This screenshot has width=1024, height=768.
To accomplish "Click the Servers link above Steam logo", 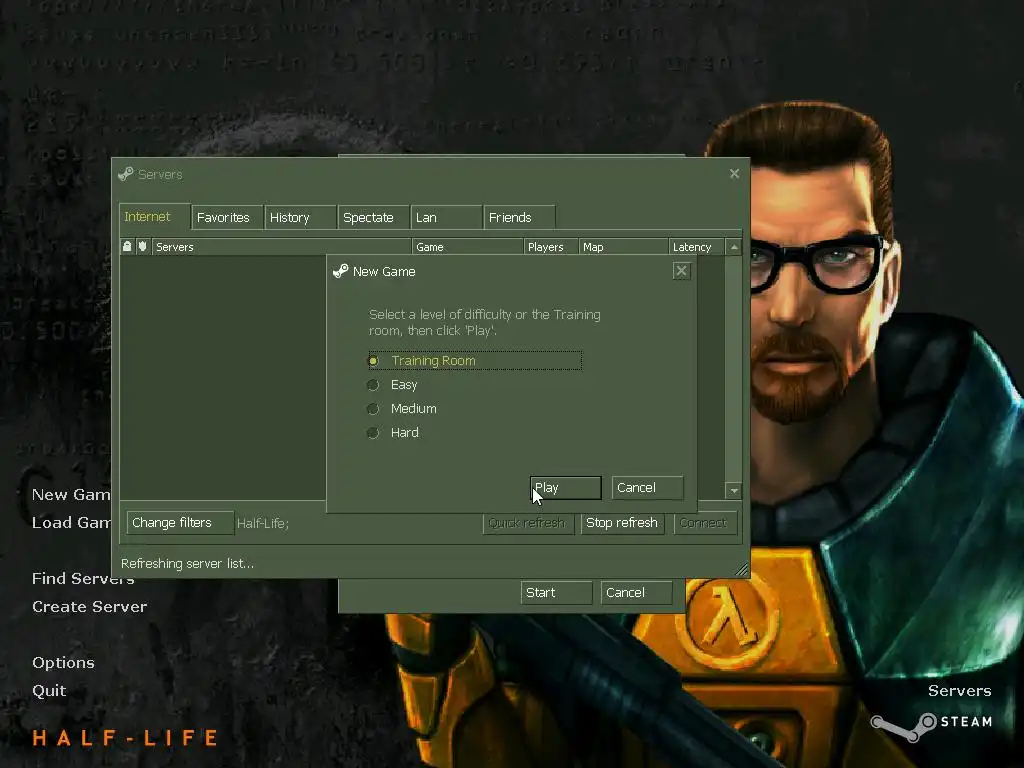I will 959,691.
